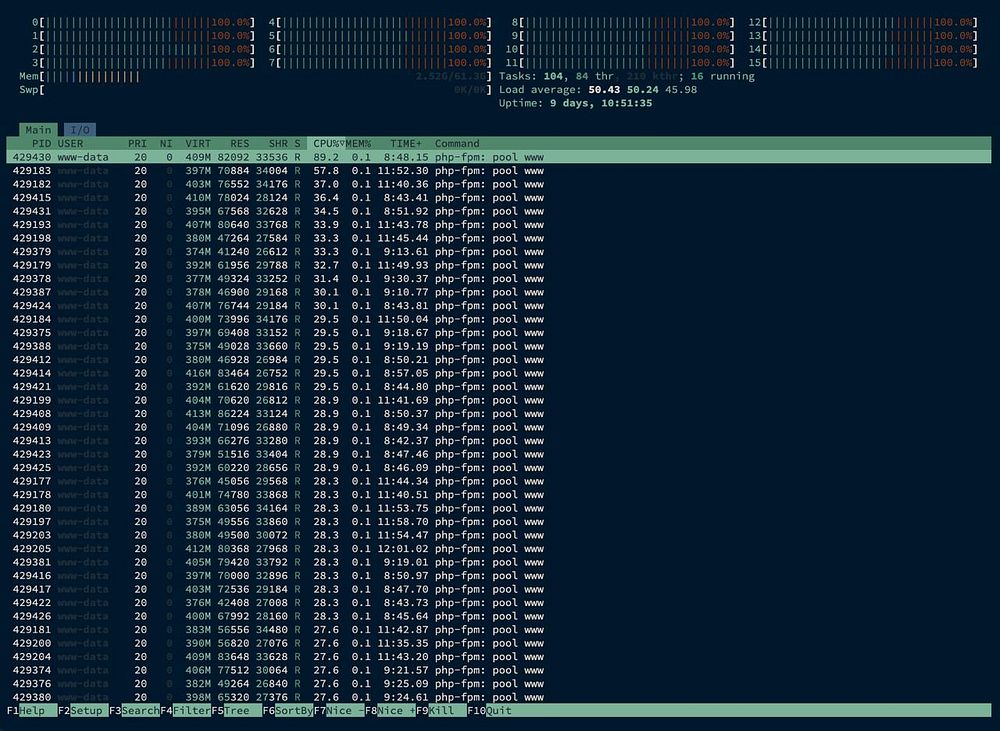The width and height of the screenshot is (1000, 731).
Task: Select process row PID 429193
Action: click(499, 225)
